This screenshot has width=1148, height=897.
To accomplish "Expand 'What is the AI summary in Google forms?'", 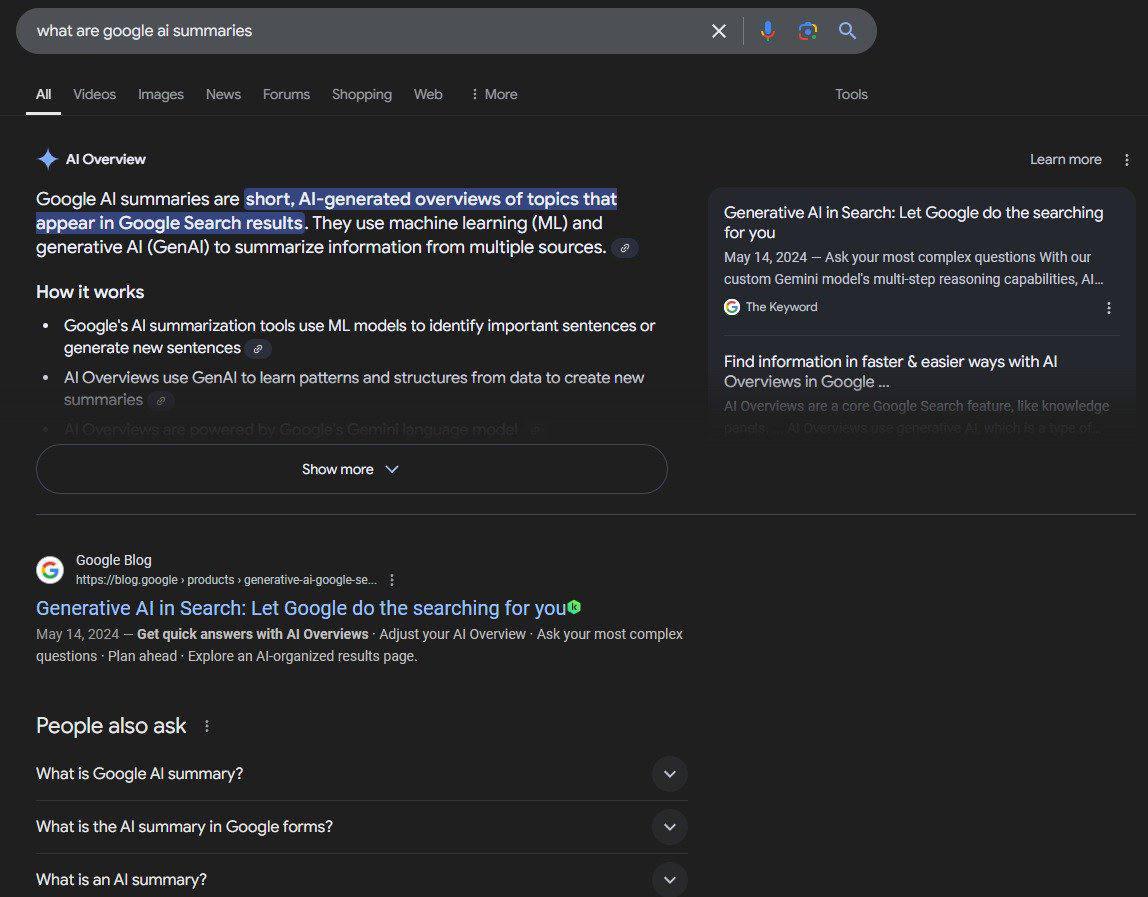I will click(669, 827).
